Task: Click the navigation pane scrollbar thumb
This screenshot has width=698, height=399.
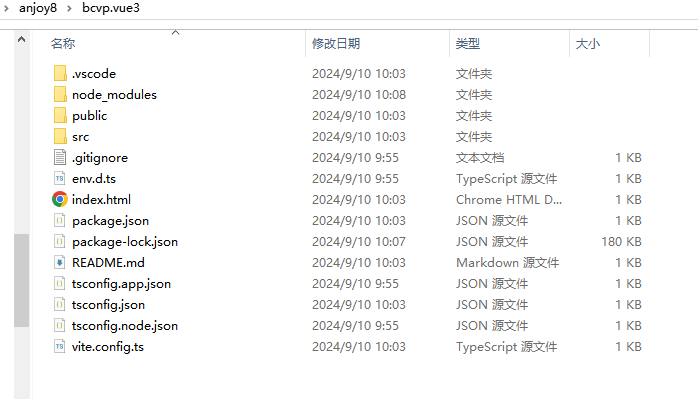Action: [21, 281]
